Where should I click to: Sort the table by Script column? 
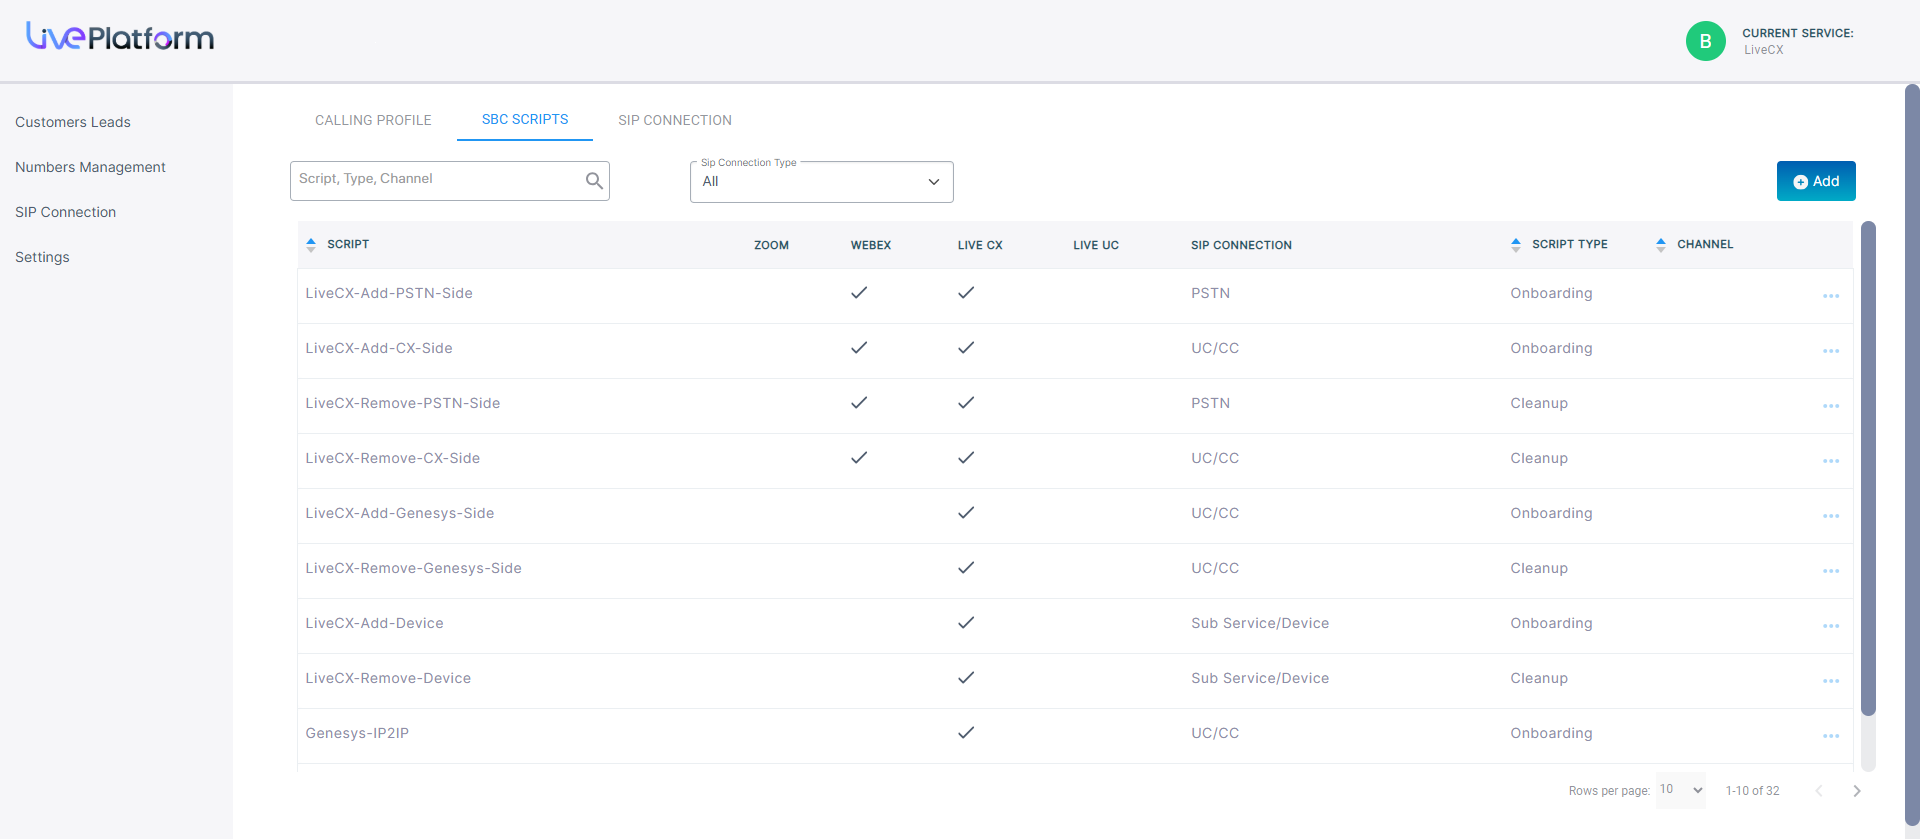point(311,245)
